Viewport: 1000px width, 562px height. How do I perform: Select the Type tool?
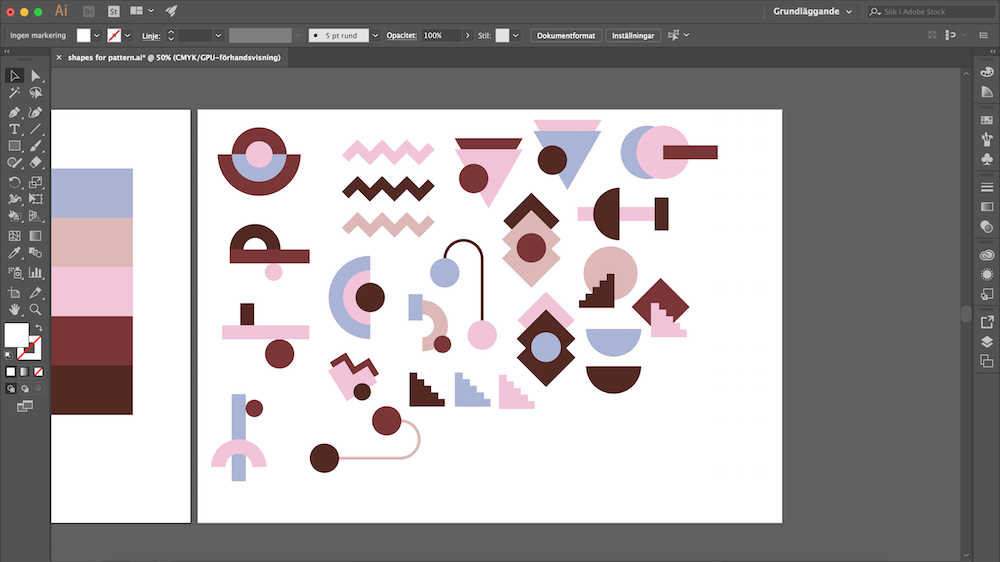click(x=14, y=129)
